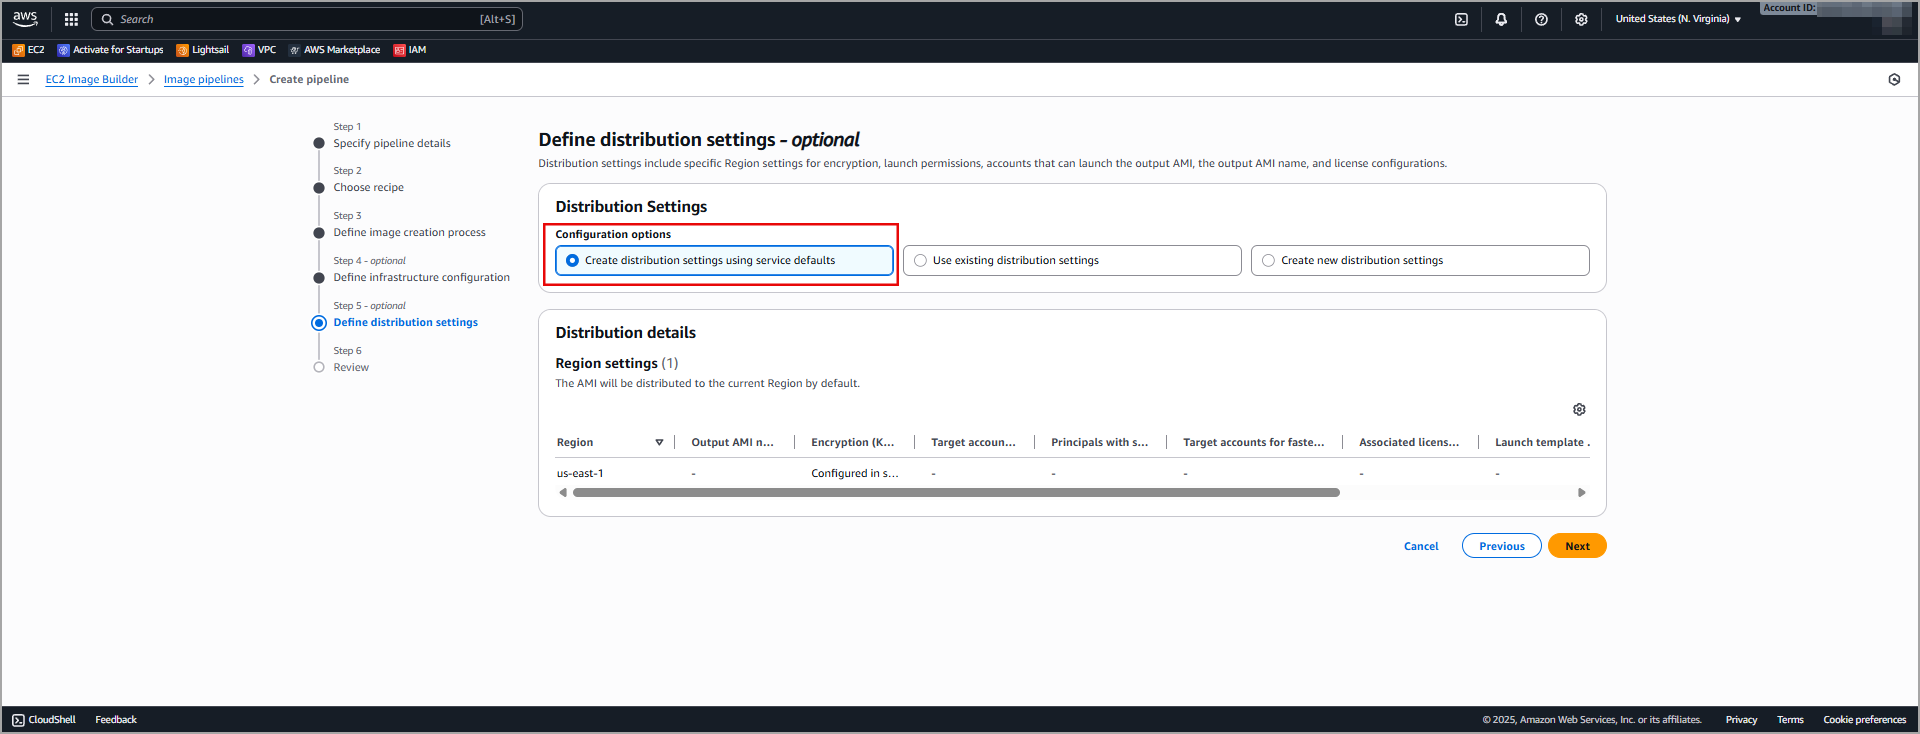1920x734 pixels.
Task: Open the AWS services grid menu
Action: [71, 19]
